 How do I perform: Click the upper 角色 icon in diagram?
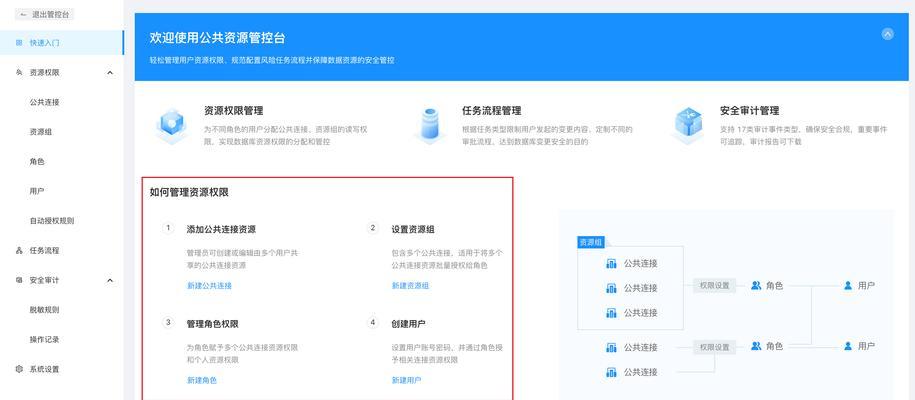click(756, 286)
